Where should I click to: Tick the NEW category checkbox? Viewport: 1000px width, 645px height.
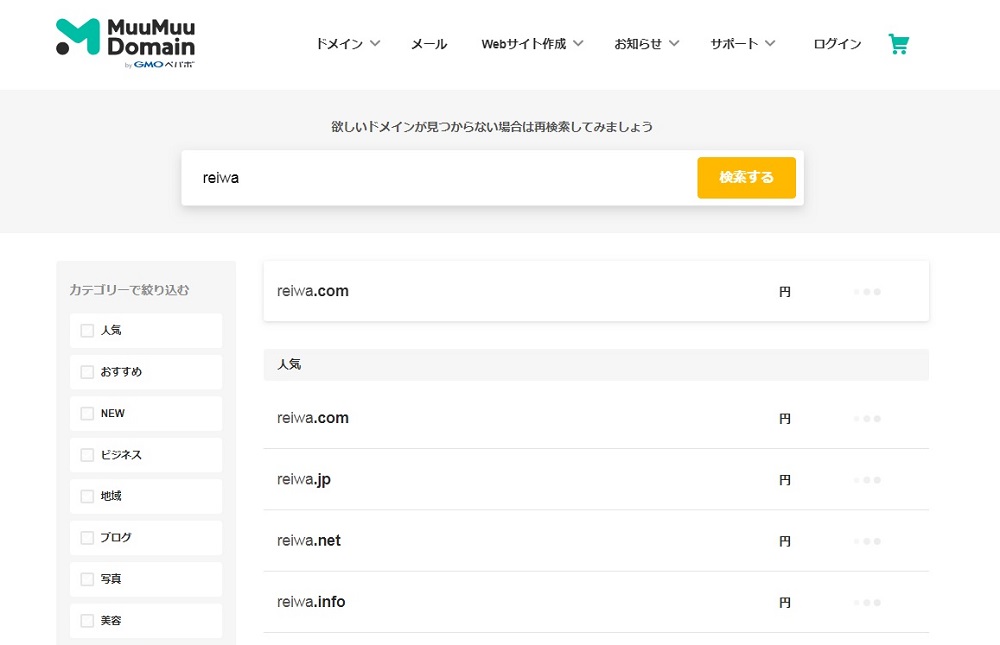click(87, 413)
